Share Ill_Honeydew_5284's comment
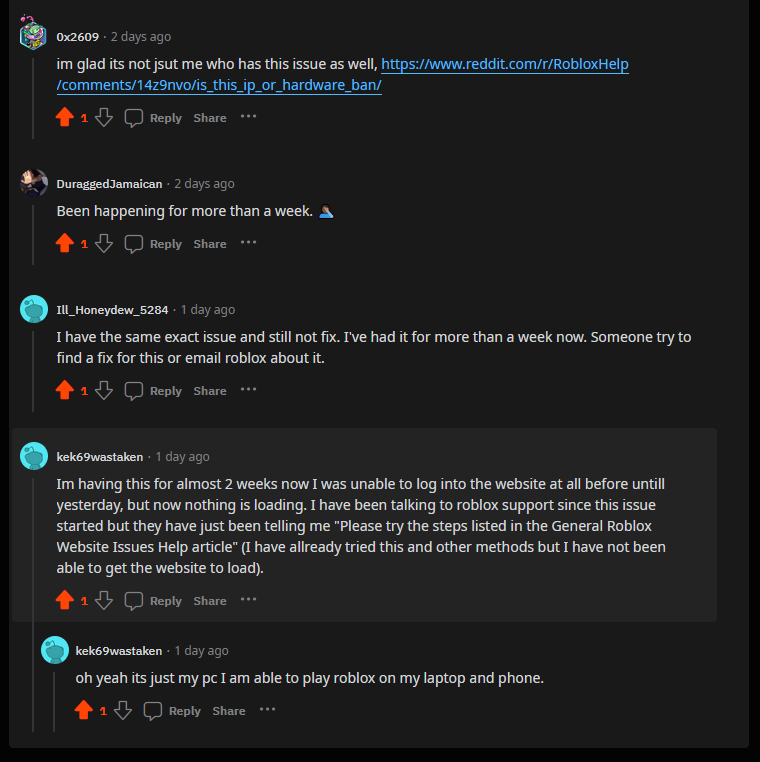Screen dimensions: 760x762 (210, 391)
